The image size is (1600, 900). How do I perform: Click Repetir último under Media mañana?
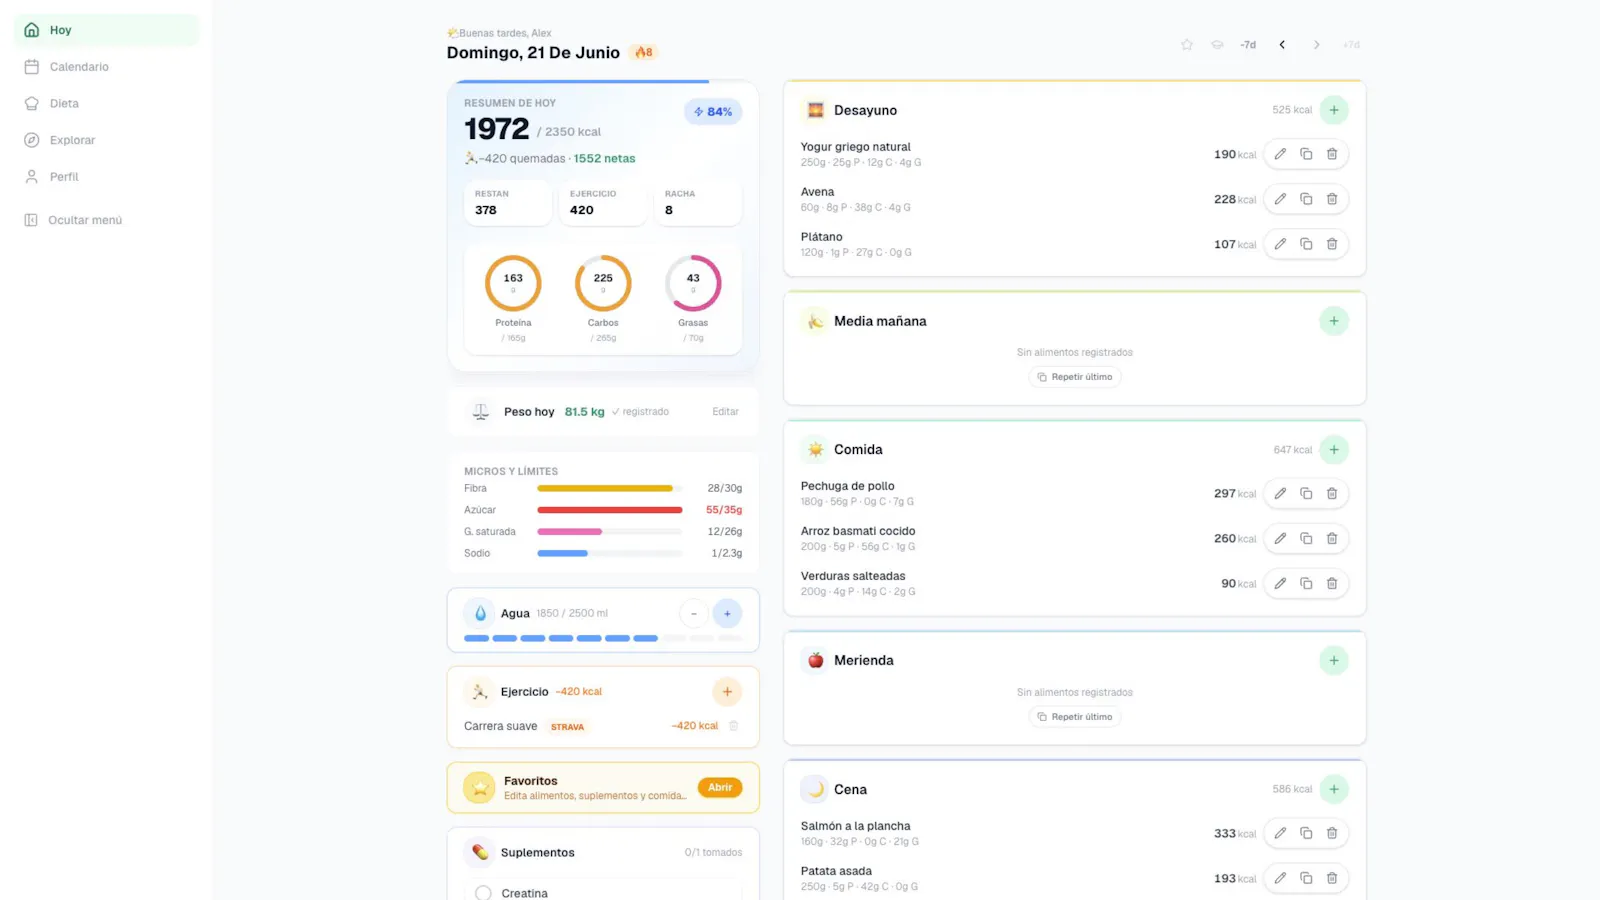(x=1075, y=377)
